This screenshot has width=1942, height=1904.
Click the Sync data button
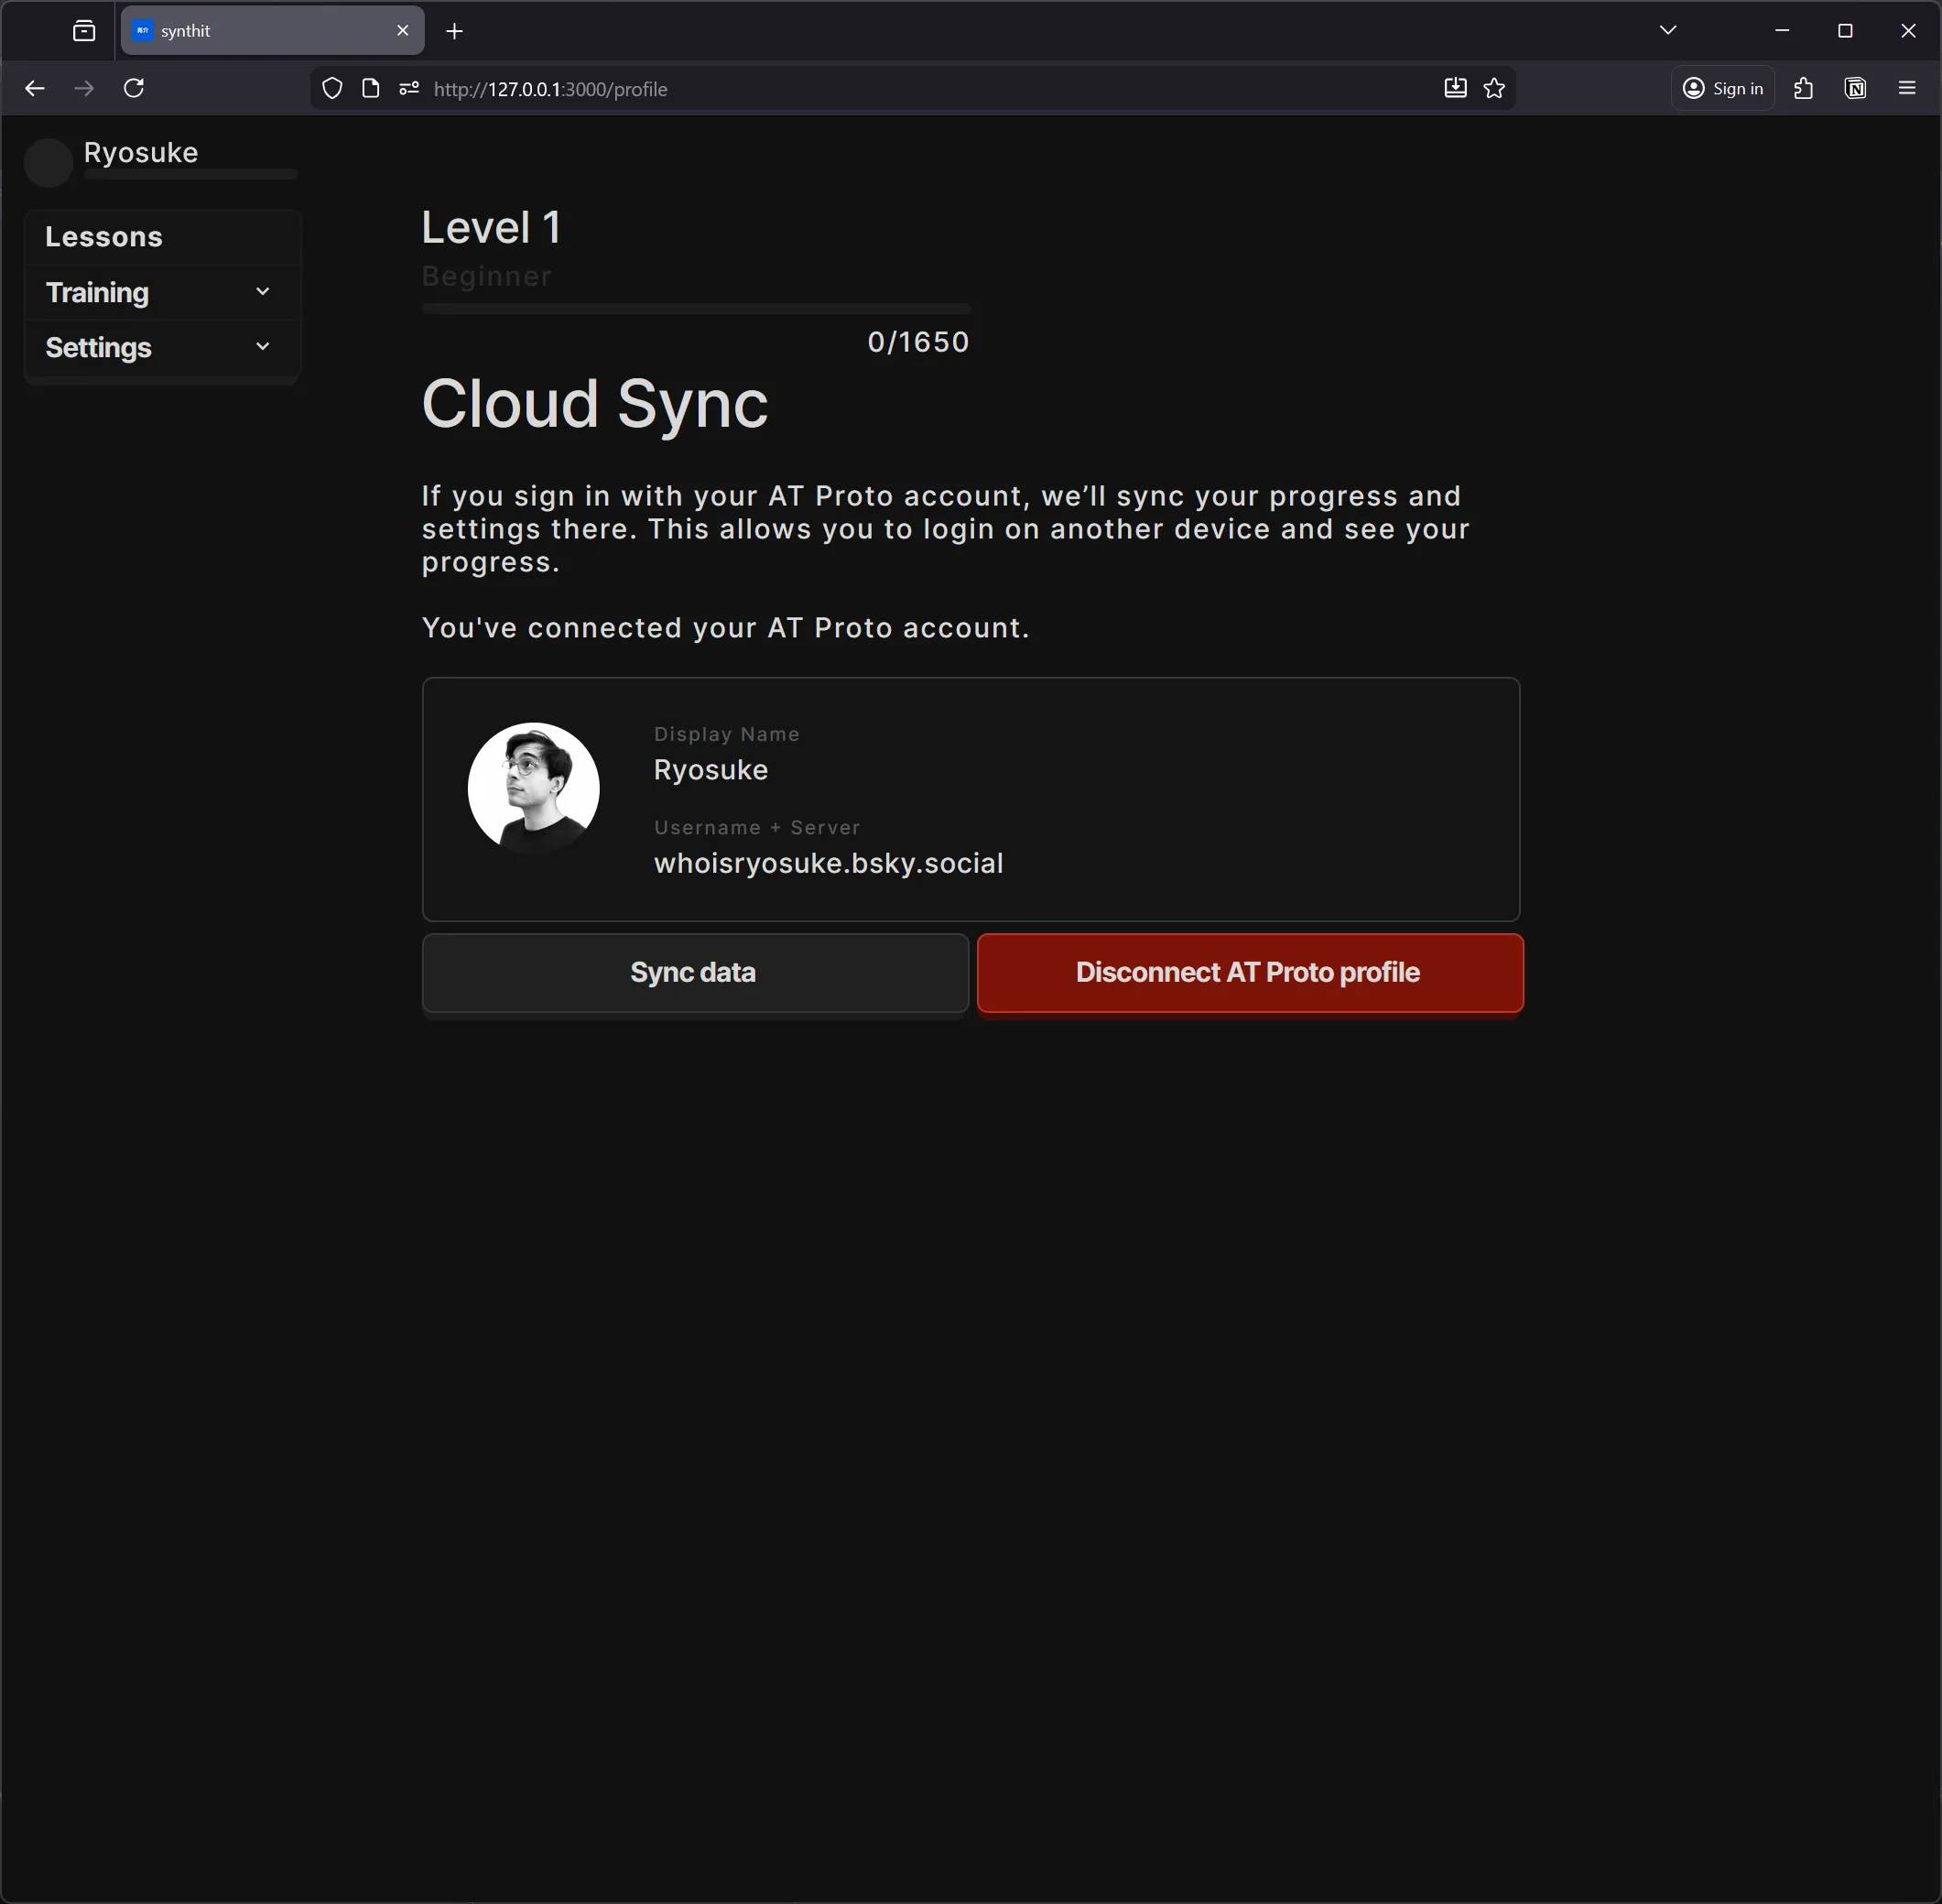[693, 971]
